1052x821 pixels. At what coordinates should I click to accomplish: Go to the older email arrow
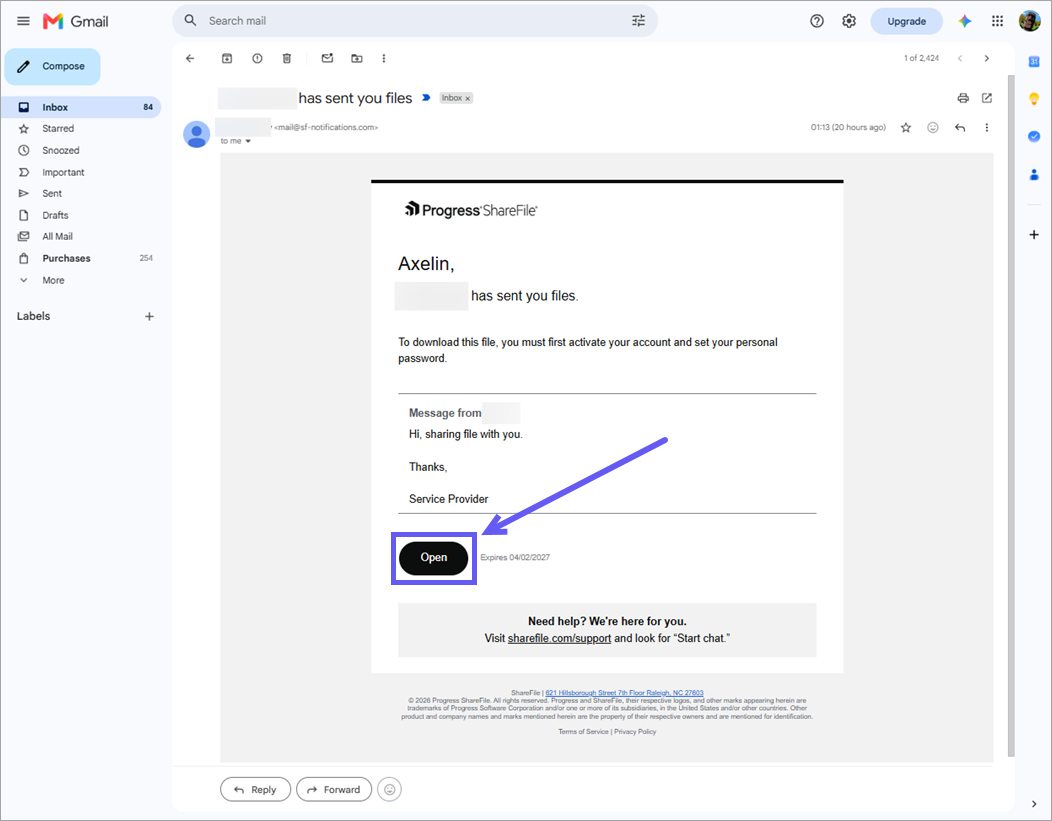pyautogui.click(x=986, y=58)
